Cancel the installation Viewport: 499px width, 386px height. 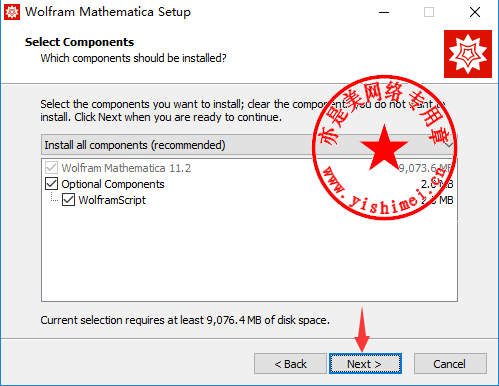pos(450,364)
